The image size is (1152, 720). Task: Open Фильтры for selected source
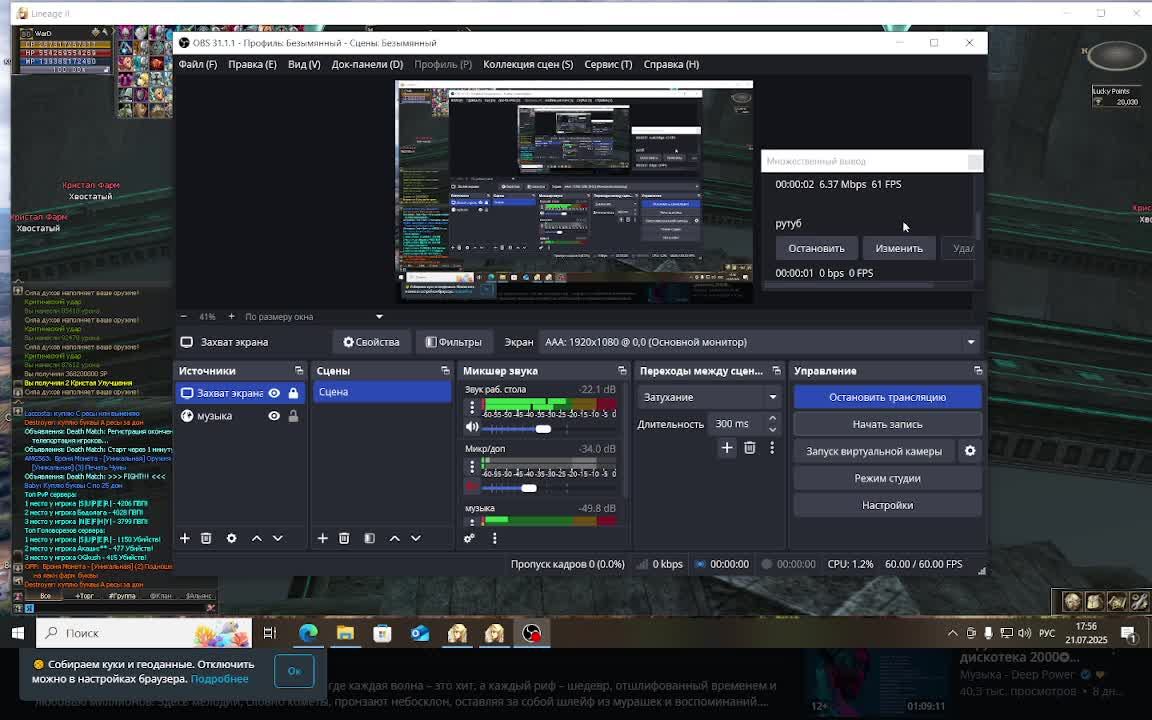click(x=454, y=342)
